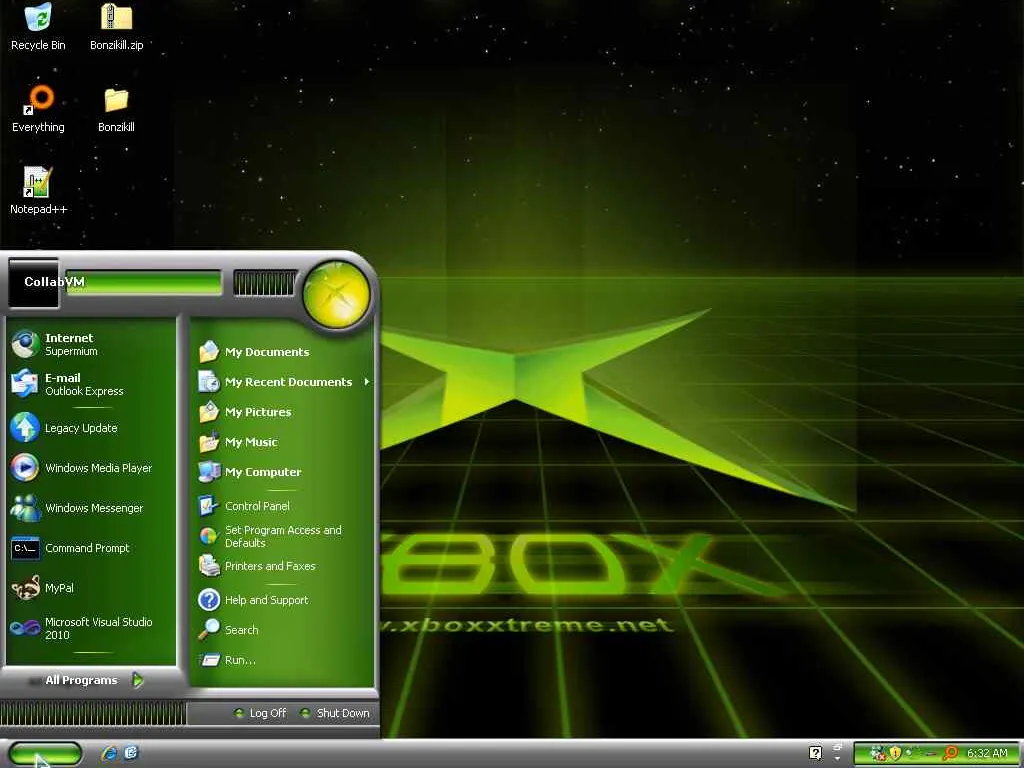Screen dimensions: 1024x768
Task: Click second Quick Launch icon beside Internet Explorer
Action: (x=131, y=753)
